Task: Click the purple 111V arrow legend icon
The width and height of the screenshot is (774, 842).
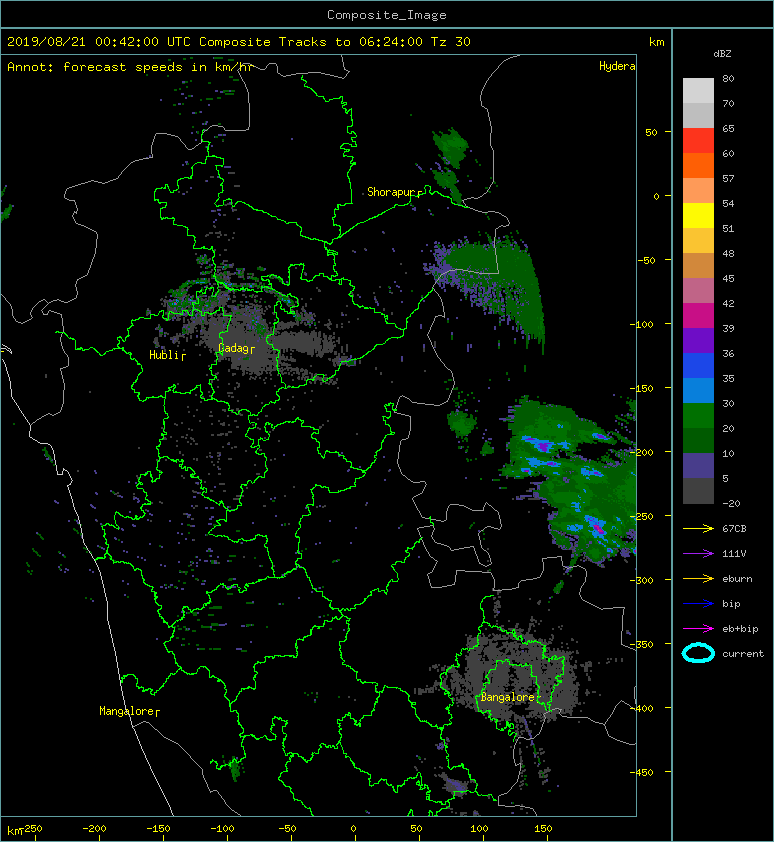Action: tap(698, 554)
